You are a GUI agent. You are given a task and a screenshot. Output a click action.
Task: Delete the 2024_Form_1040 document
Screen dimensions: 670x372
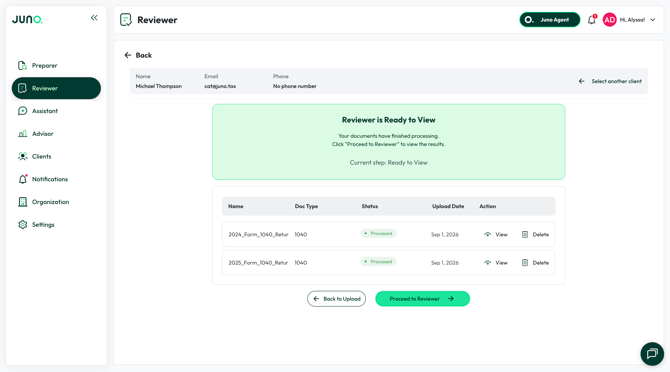coord(535,234)
